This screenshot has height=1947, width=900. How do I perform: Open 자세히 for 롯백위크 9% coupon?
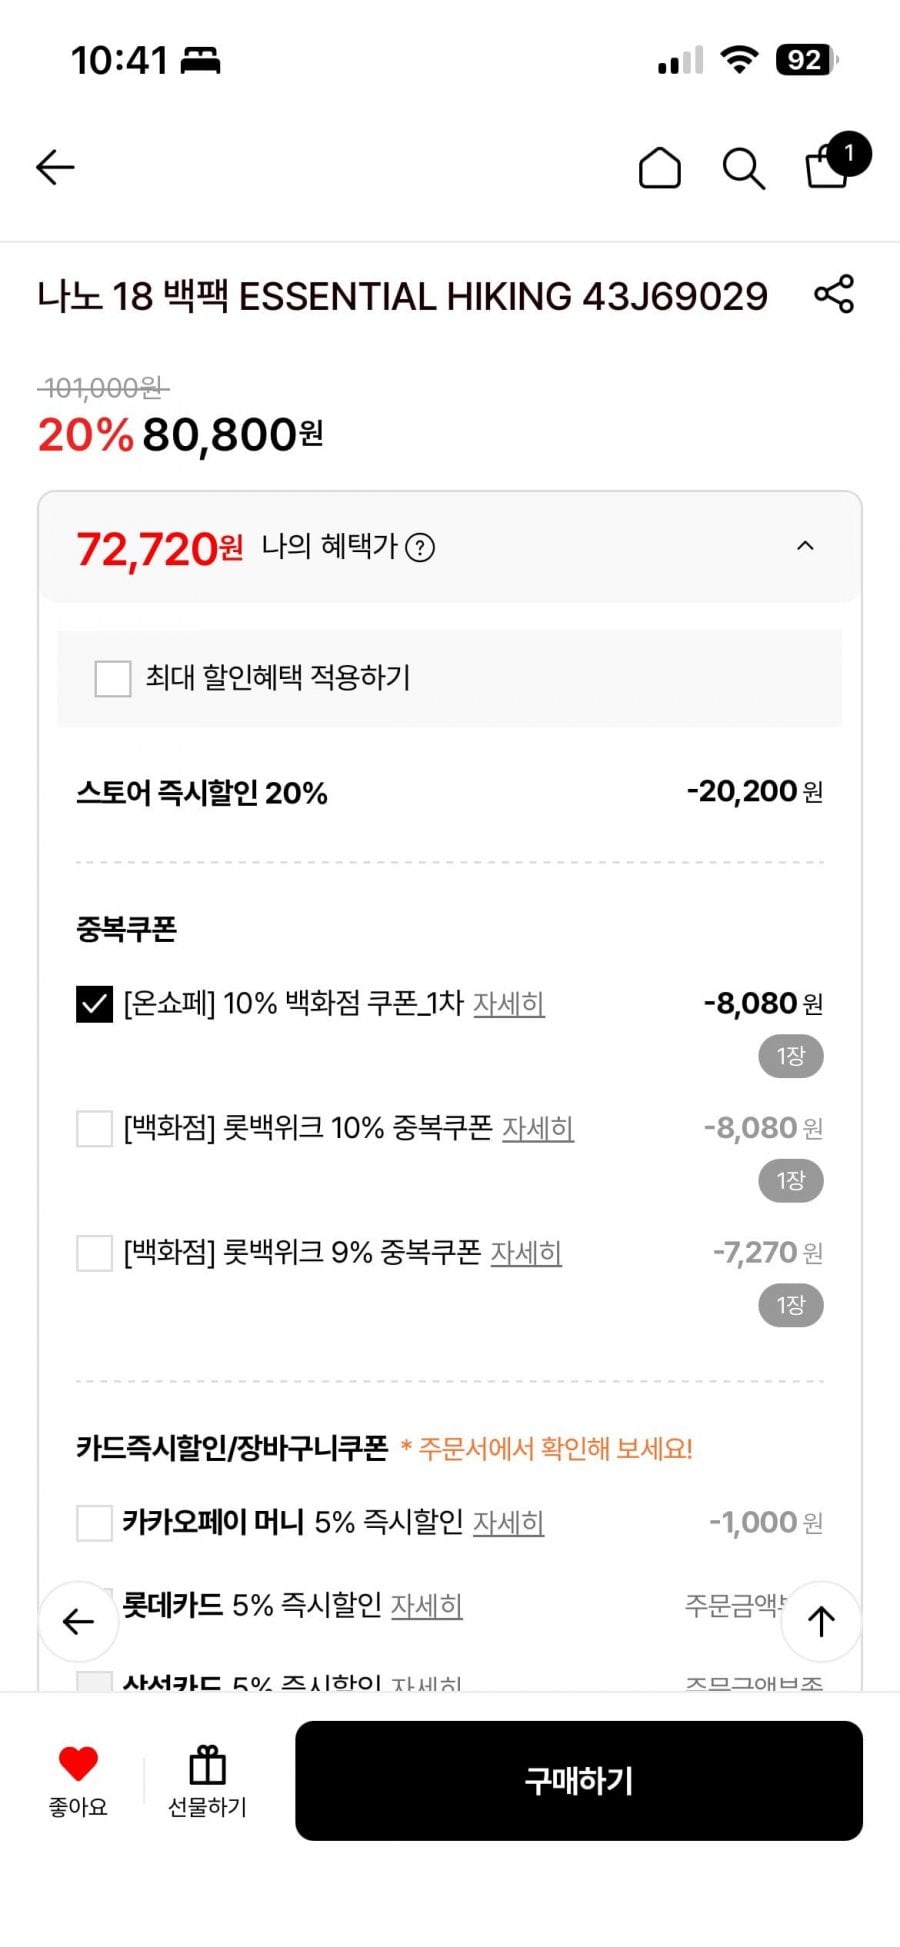click(x=526, y=1252)
